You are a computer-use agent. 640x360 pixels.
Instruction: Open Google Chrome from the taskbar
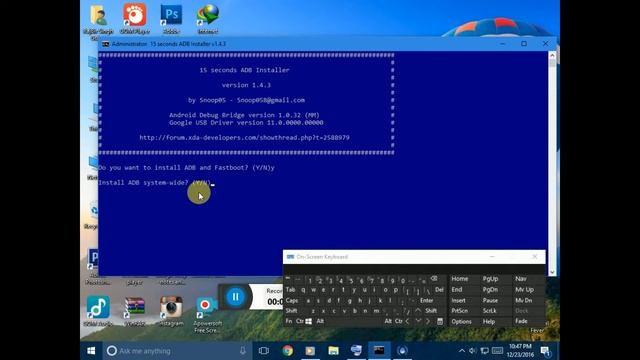coord(288,351)
